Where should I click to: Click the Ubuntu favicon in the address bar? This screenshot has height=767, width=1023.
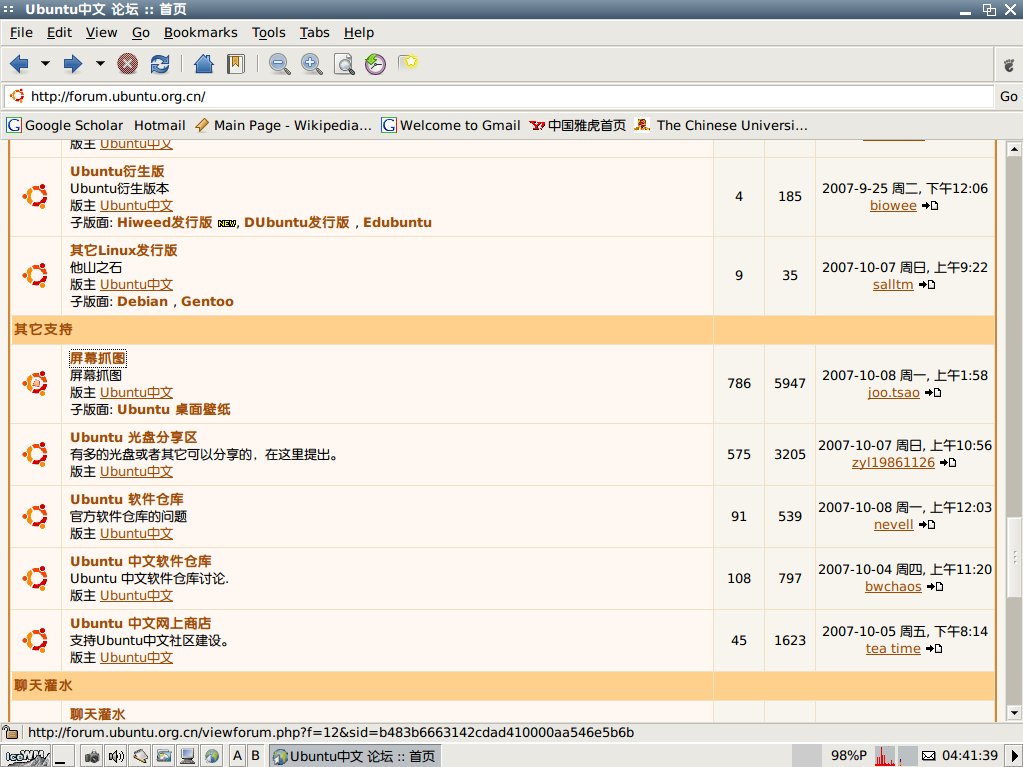[18, 97]
